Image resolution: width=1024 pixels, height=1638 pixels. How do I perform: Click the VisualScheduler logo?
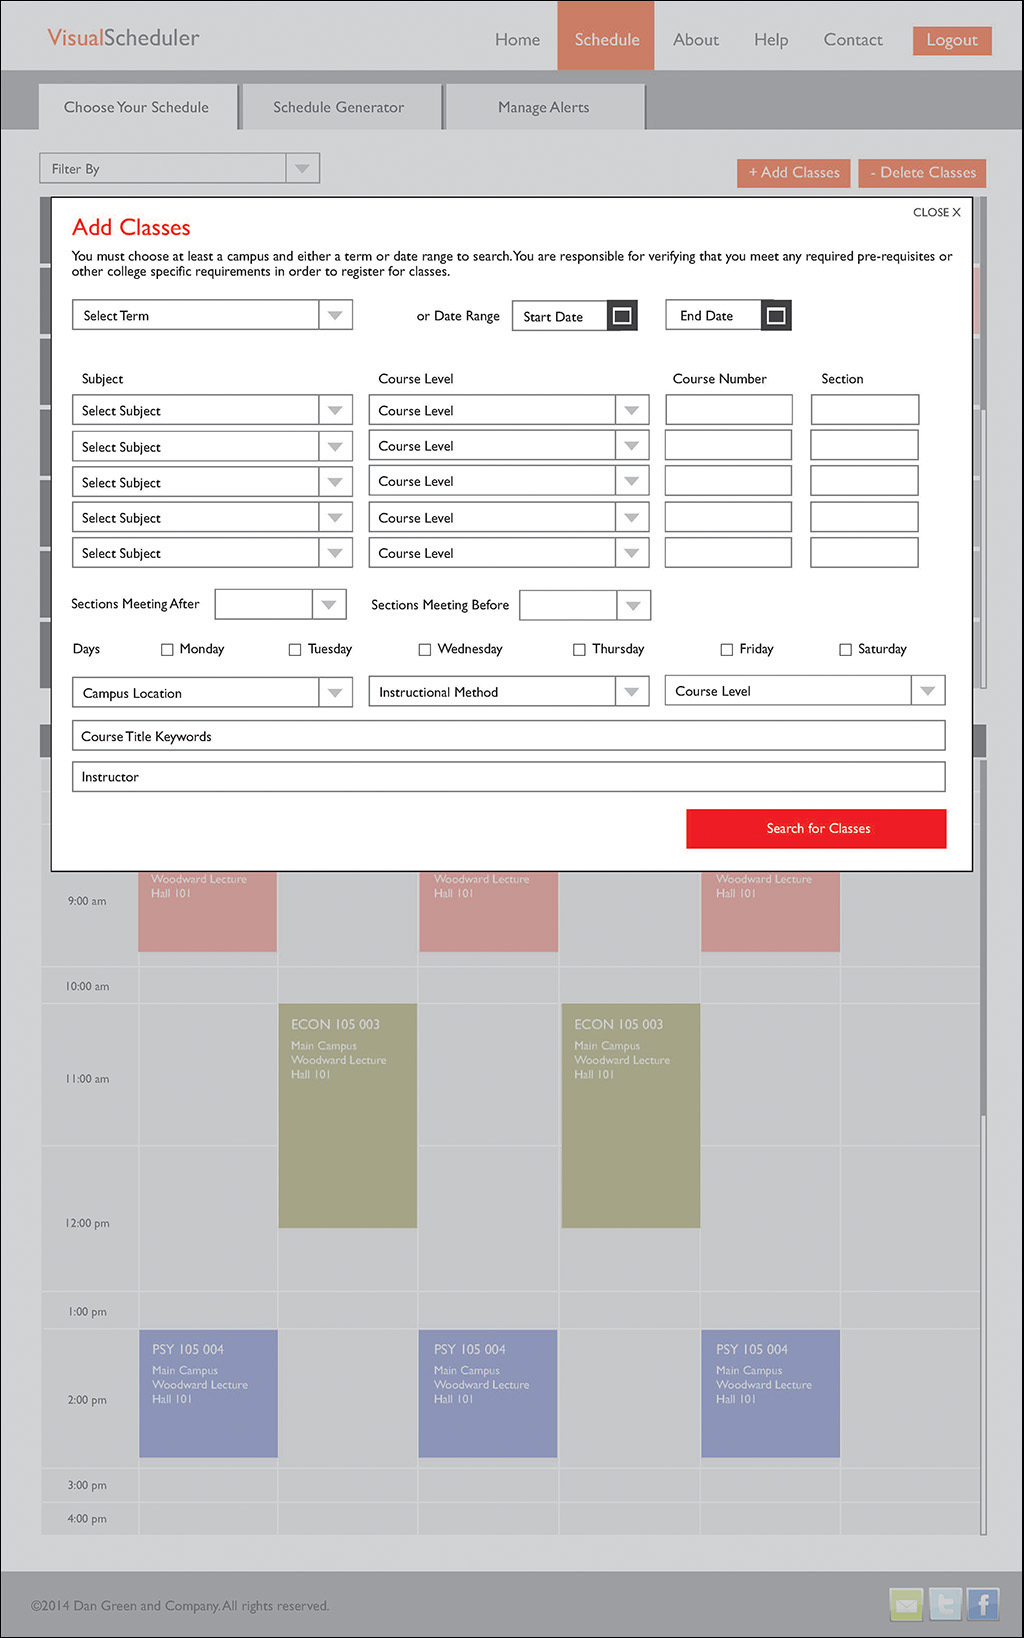124,38
